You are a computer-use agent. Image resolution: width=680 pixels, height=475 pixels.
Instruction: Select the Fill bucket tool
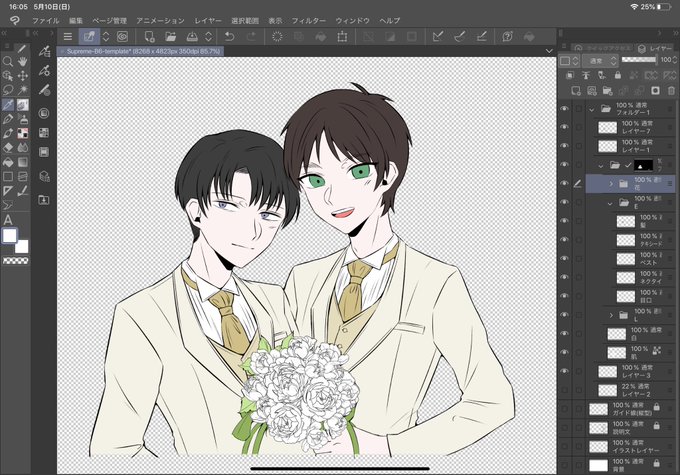[7, 162]
